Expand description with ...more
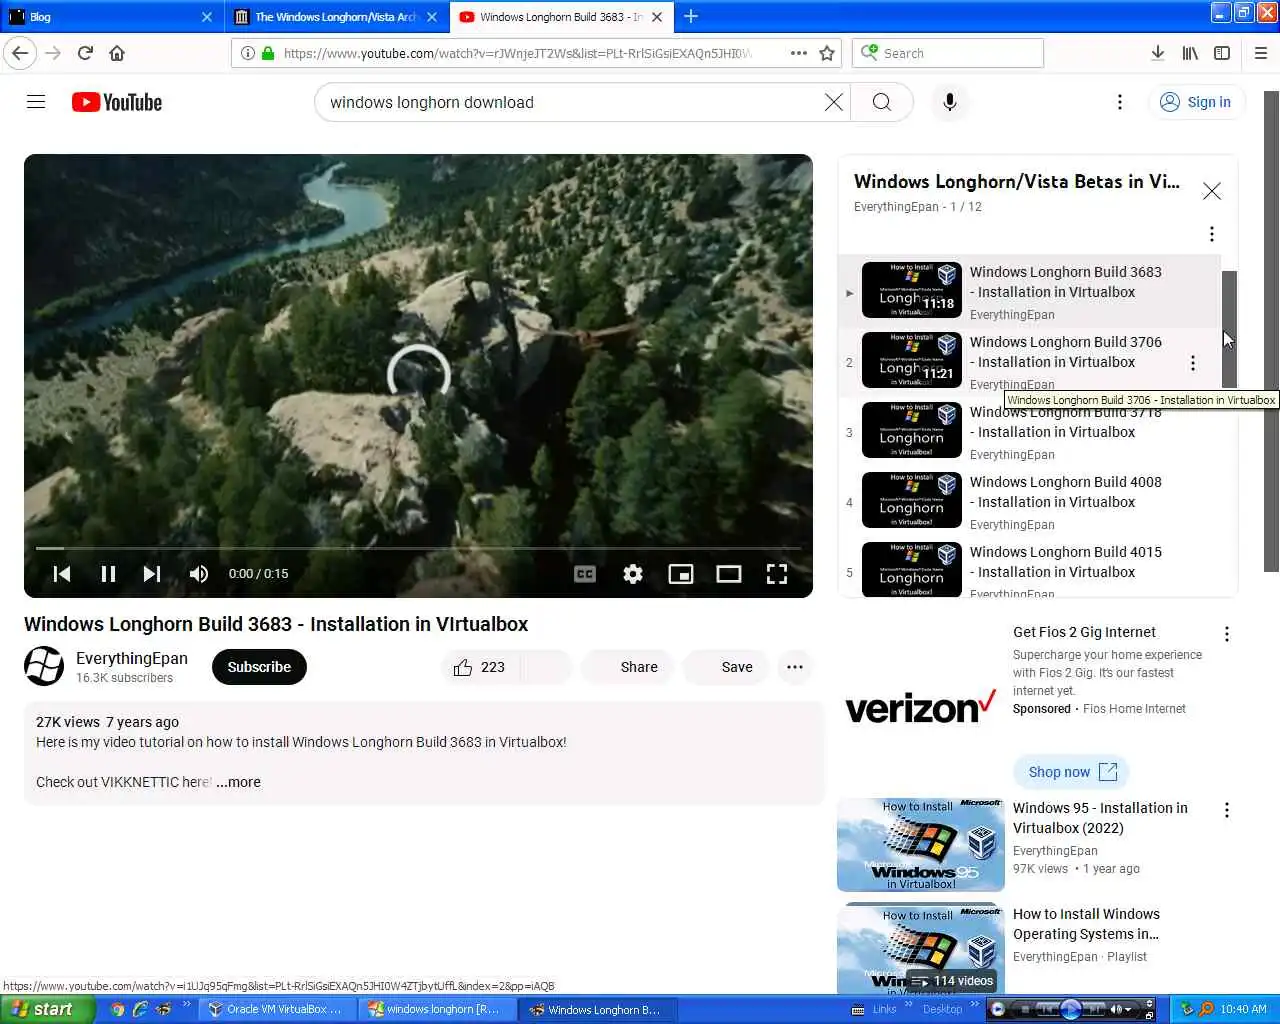This screenshot has height=1024, width=1280. [x=238, y=782]
